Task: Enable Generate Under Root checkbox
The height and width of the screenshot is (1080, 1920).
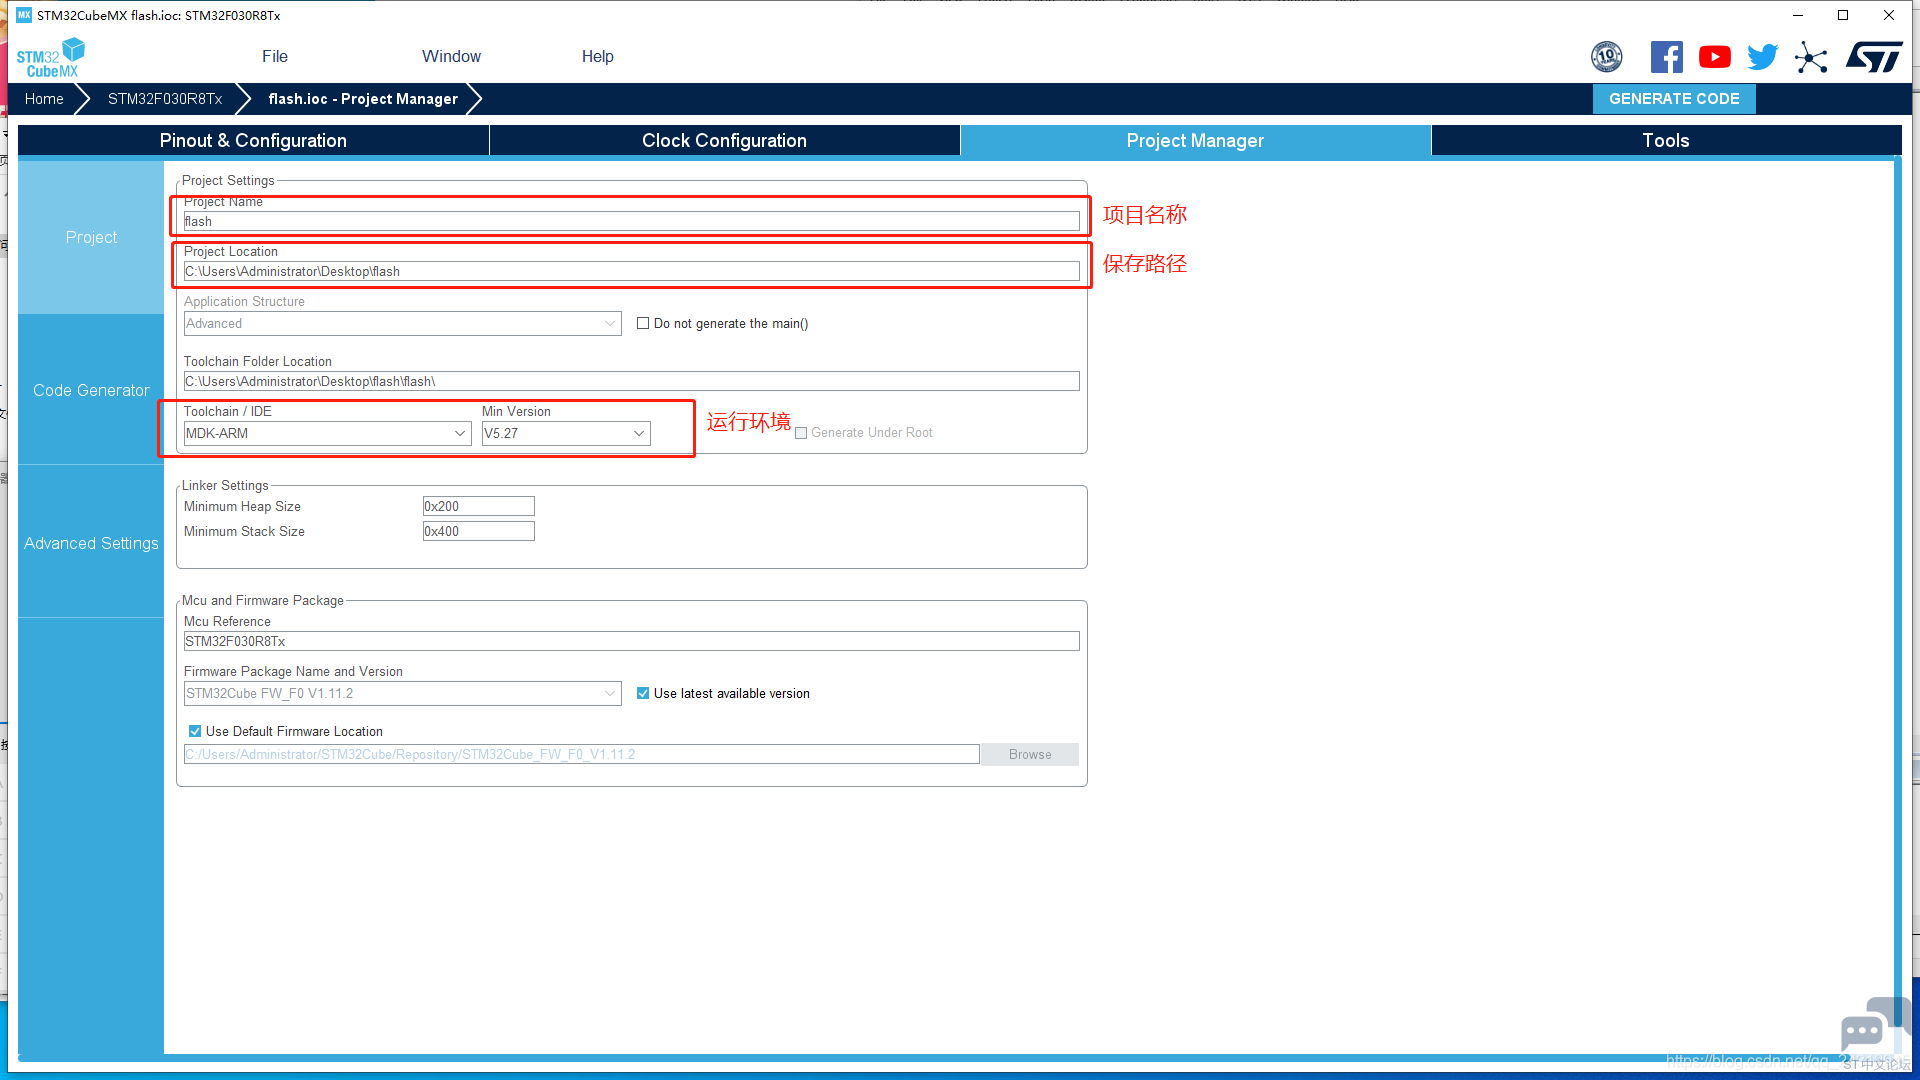Action: pos(801,433)
